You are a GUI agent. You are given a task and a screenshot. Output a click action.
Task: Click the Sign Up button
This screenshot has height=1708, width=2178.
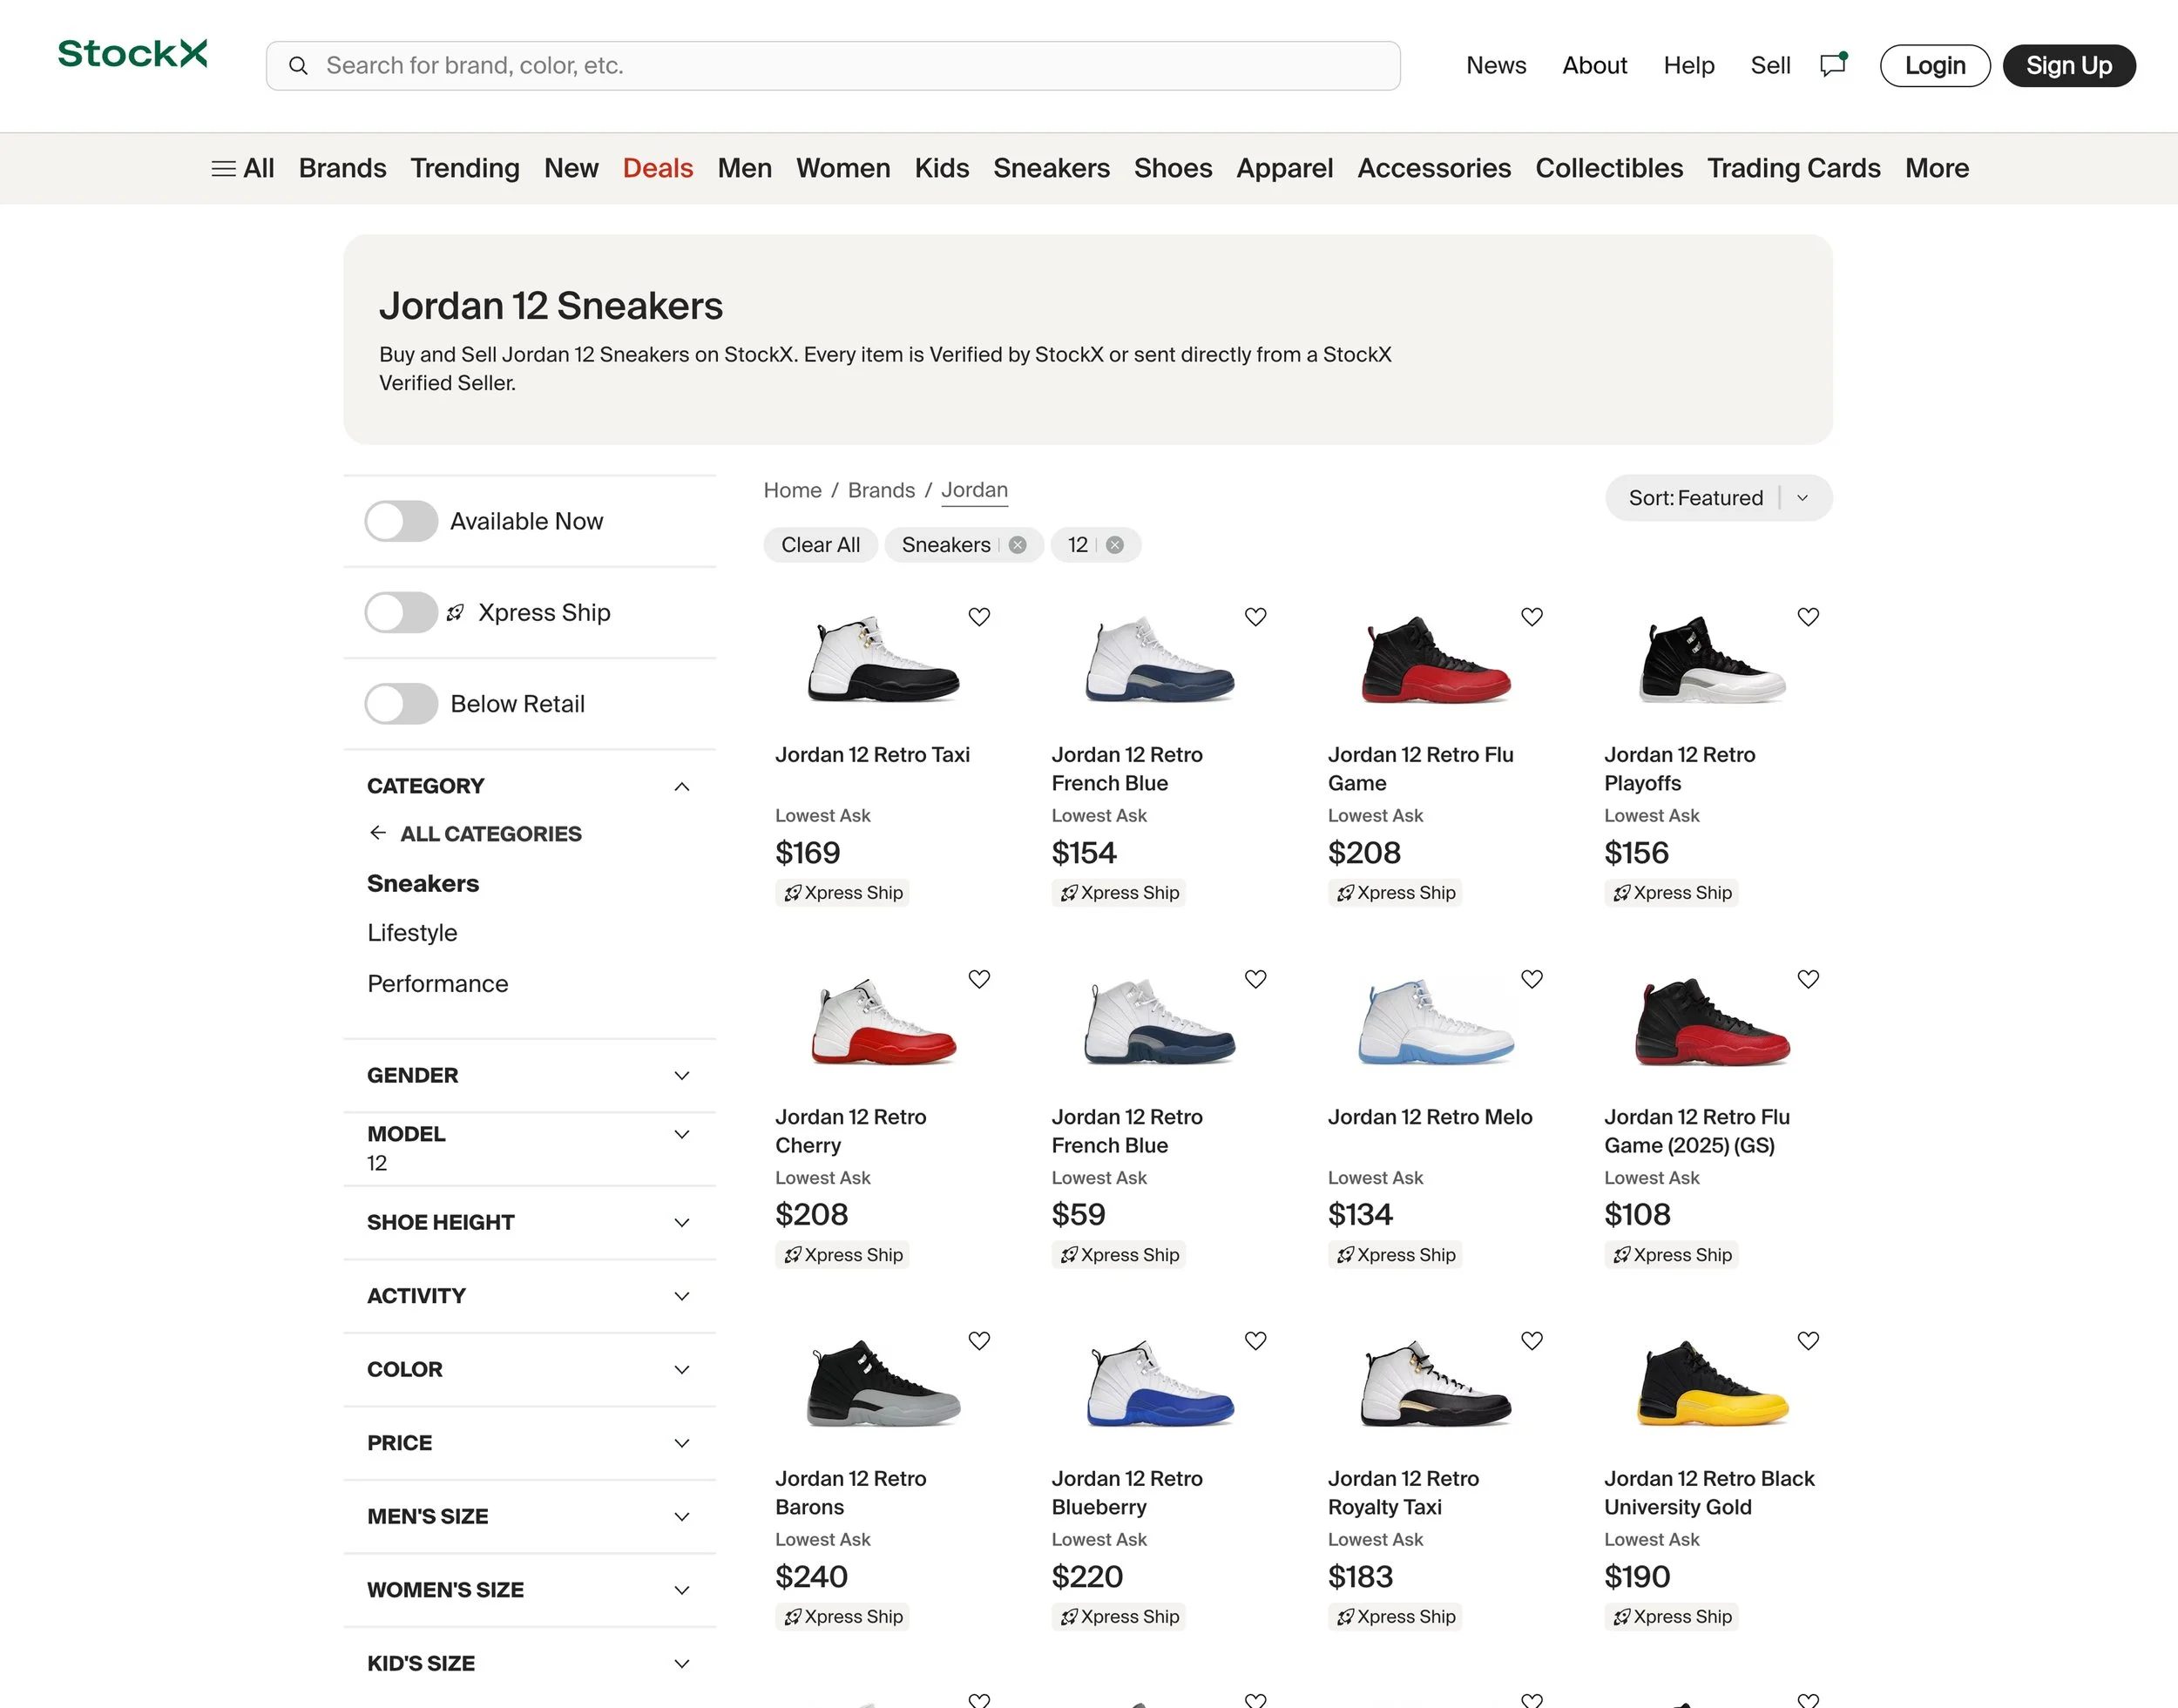[2069, 66]
